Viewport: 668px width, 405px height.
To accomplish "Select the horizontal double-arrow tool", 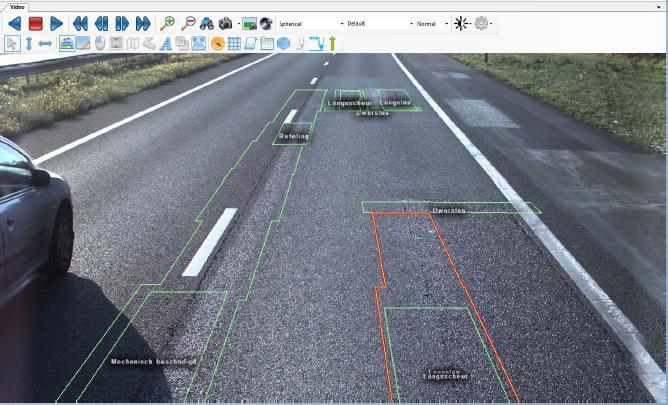I will (x=46, y=43).
